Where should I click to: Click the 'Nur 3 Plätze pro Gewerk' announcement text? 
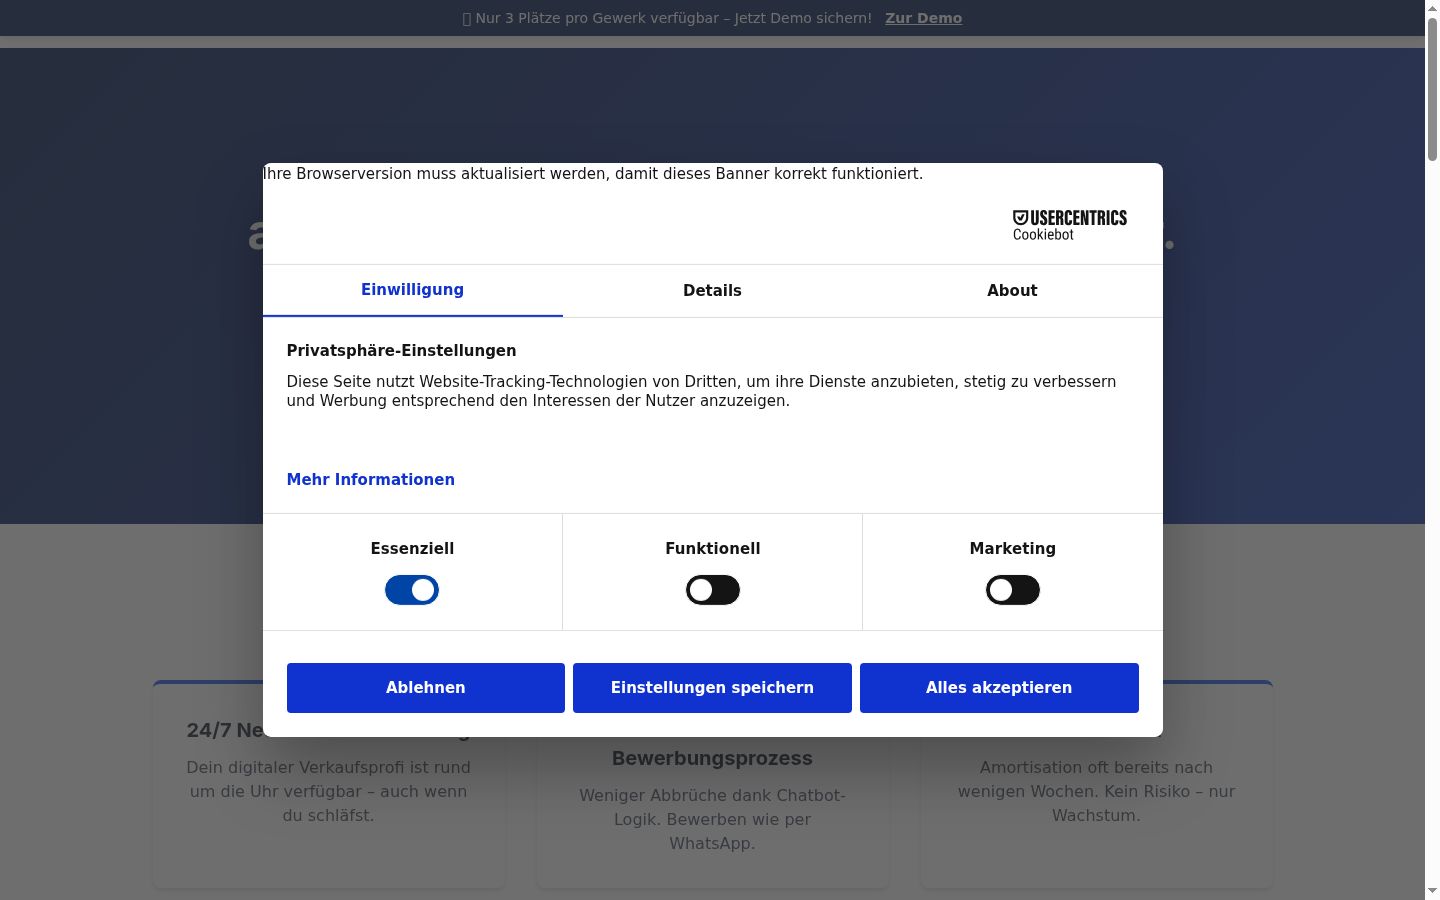(667, 18)
